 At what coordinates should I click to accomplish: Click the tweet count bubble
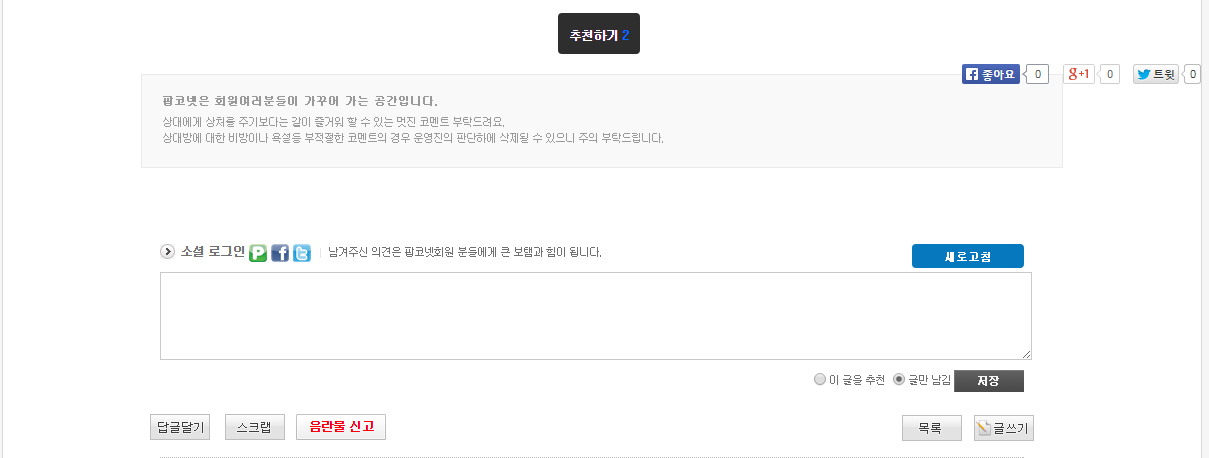(x=1192, y=74)
